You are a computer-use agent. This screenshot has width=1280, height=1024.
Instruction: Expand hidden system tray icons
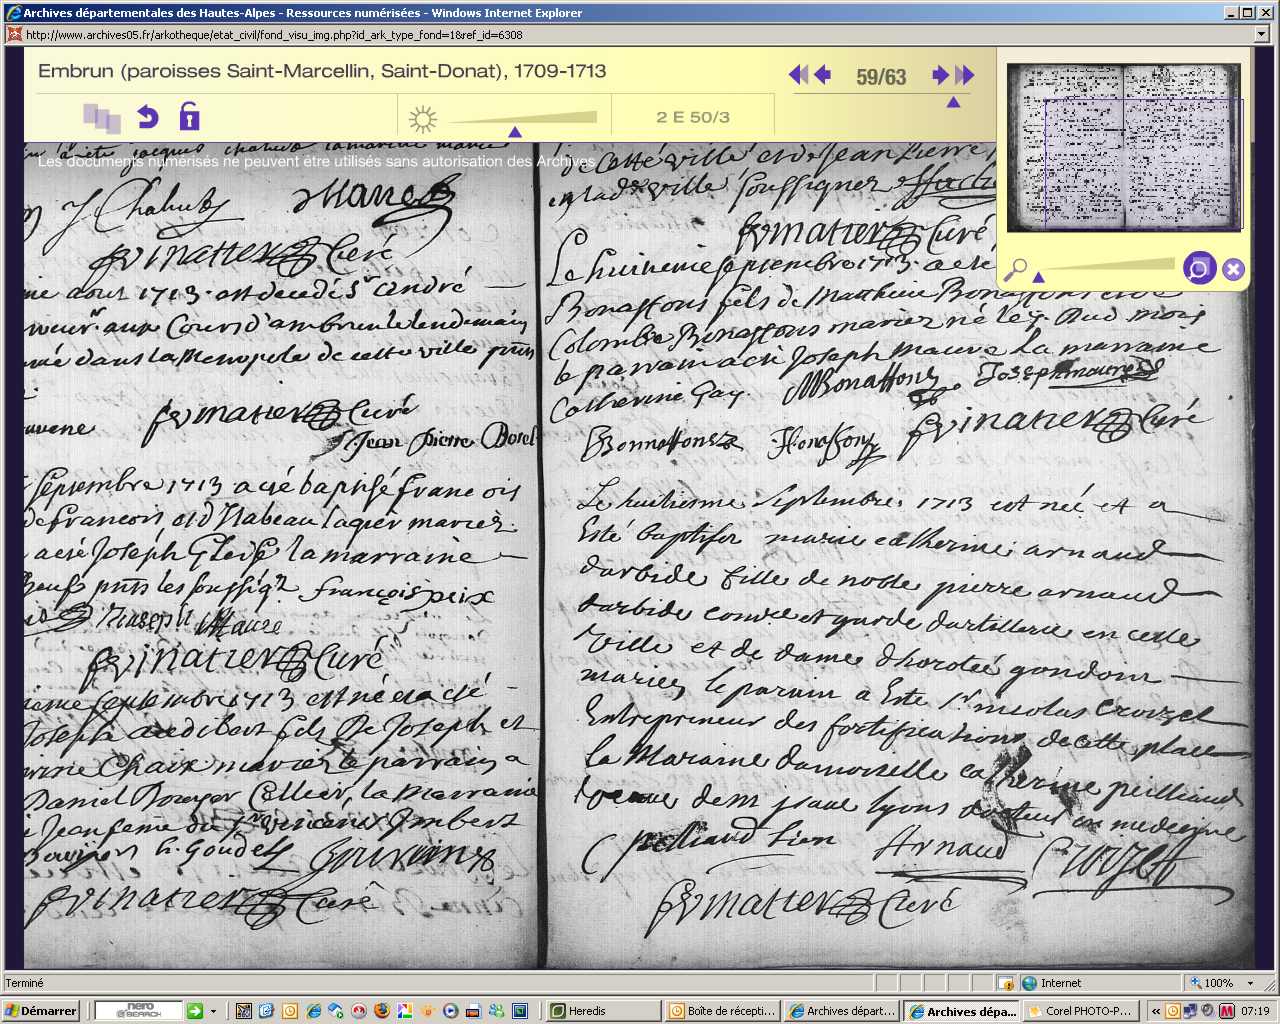pyautogui.click(x=1155, y=1011)
